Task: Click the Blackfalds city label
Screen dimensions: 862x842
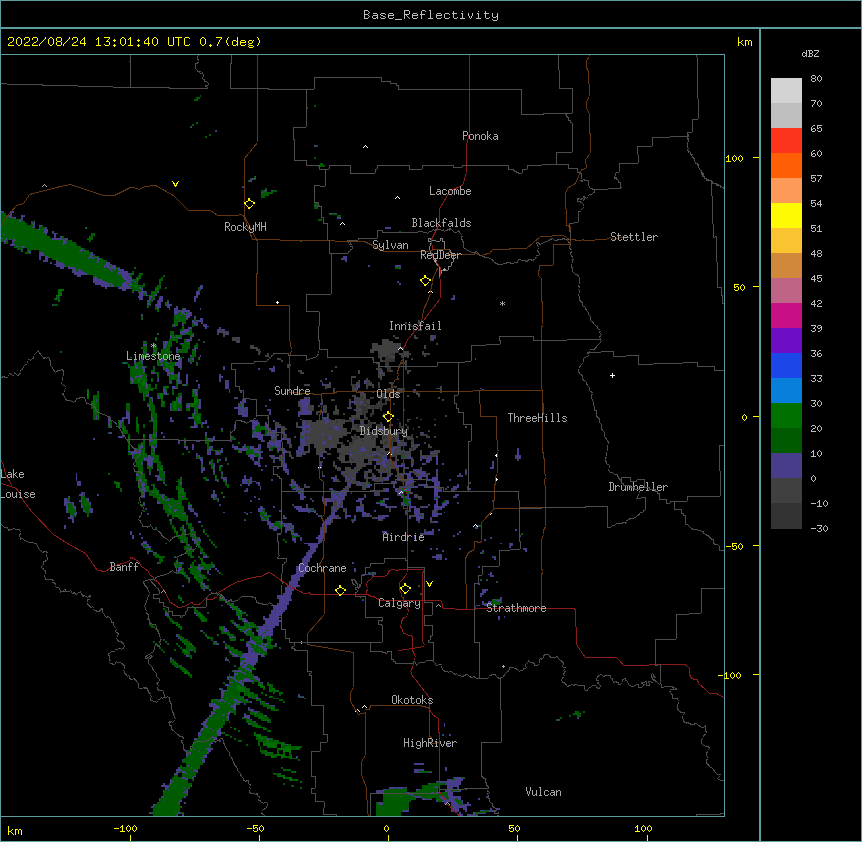Action: (441, 223)
